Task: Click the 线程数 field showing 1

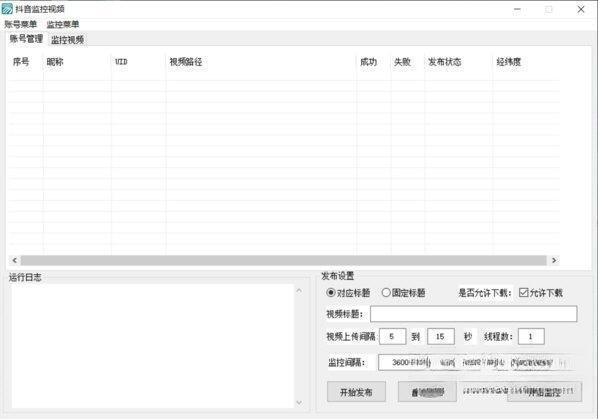Action: pyautogui.click(x=531, y=337)
